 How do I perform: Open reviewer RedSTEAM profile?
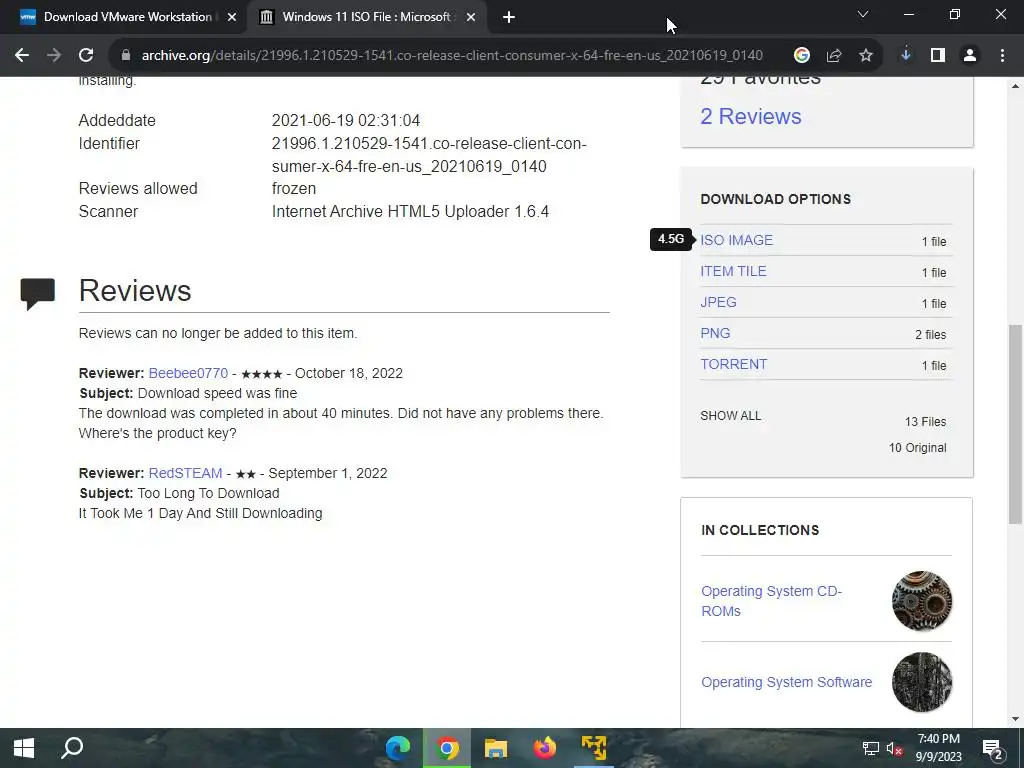(185, 473)
